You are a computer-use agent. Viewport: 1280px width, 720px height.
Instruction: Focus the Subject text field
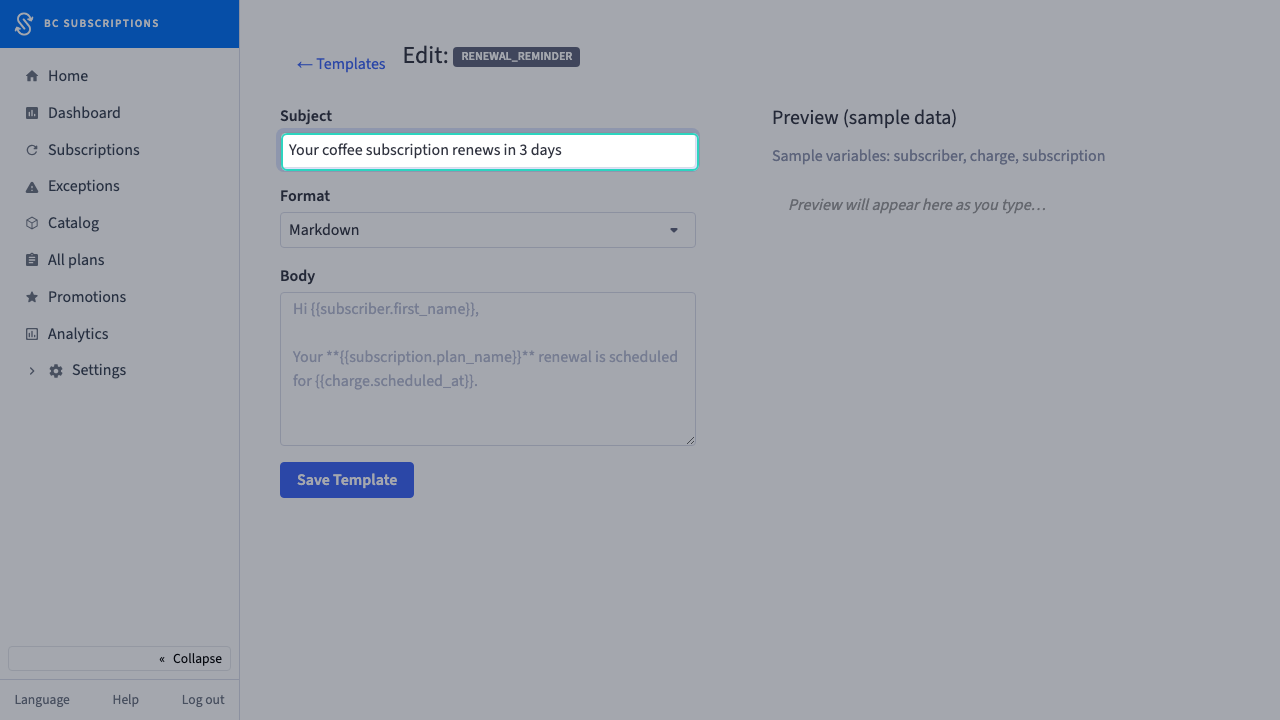[x=489, y=151]
